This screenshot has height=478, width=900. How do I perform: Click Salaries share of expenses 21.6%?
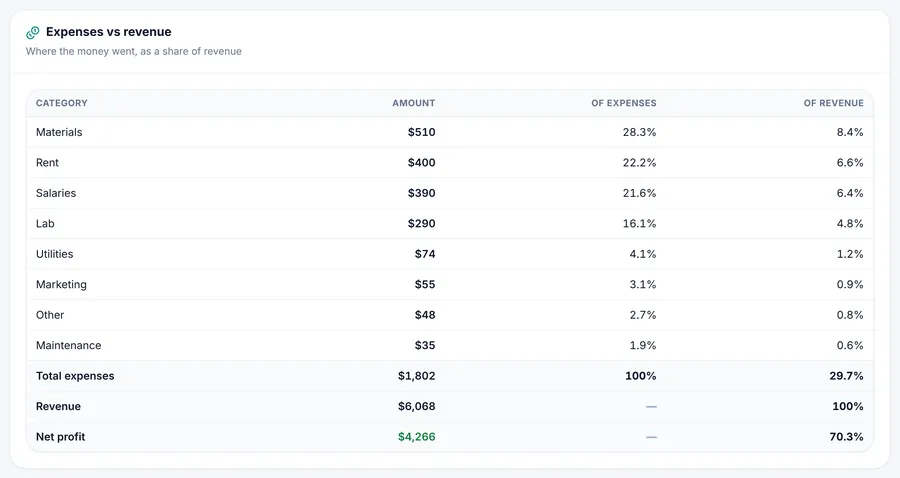coord(639,193)
